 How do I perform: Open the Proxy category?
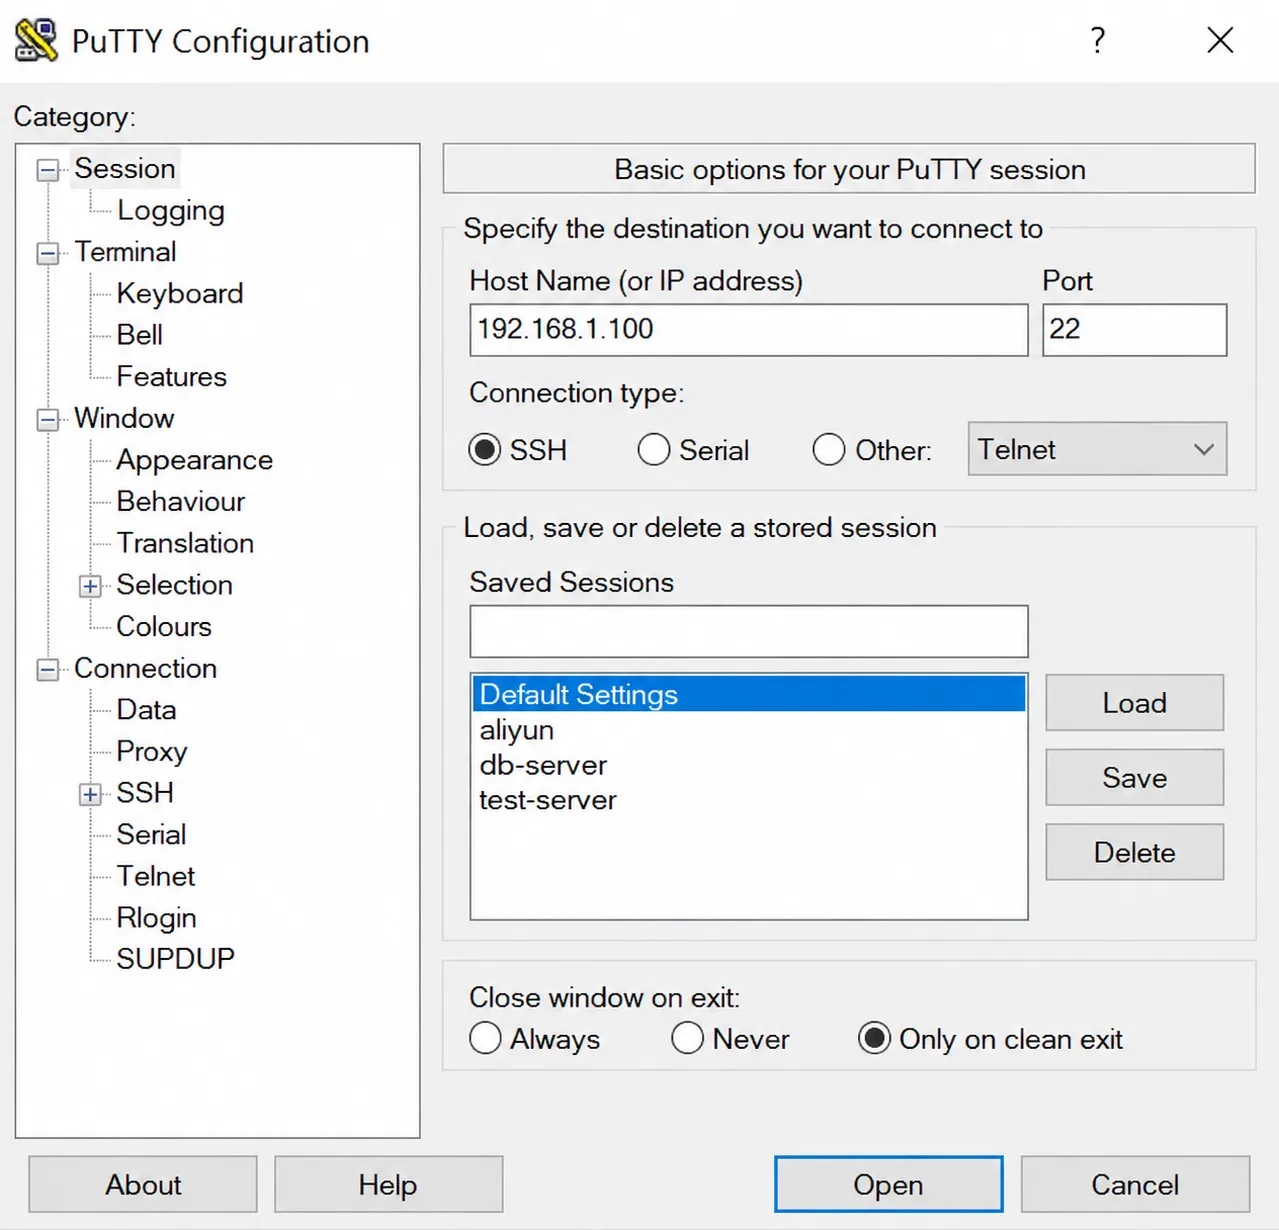(x=152, y=751)
